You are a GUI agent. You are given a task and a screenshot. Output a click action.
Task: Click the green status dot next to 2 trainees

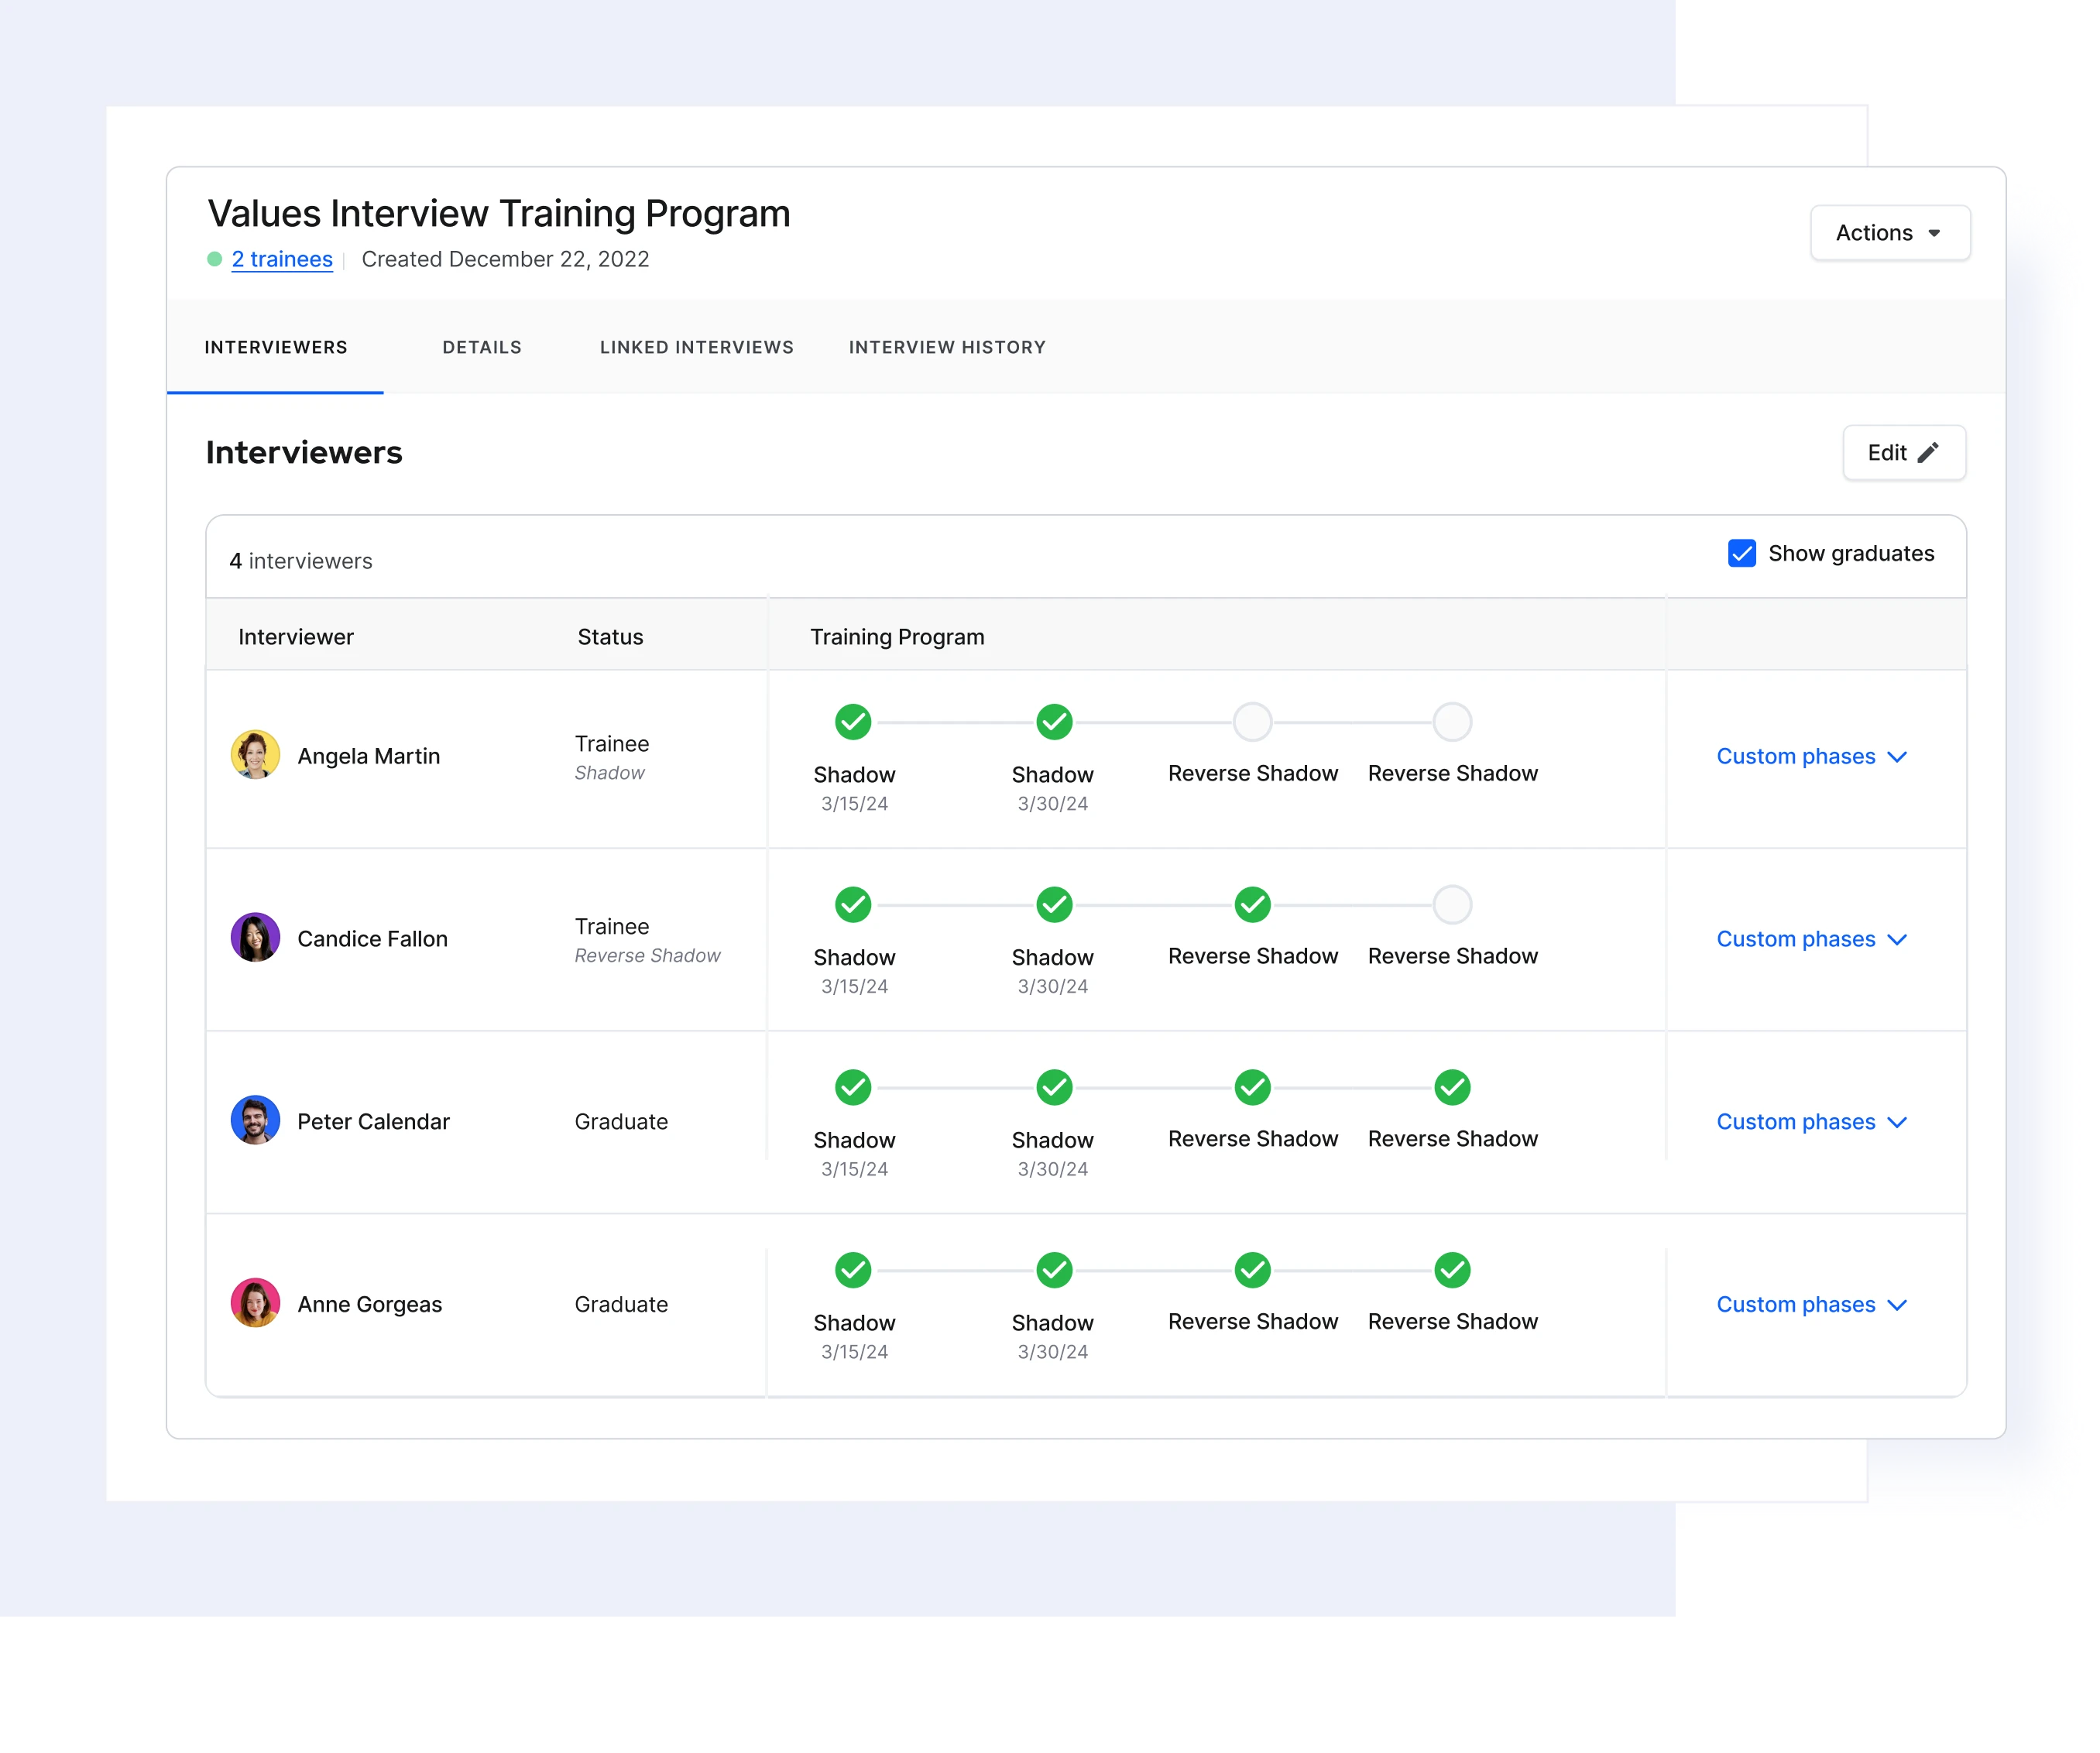(x=215, y=258)
